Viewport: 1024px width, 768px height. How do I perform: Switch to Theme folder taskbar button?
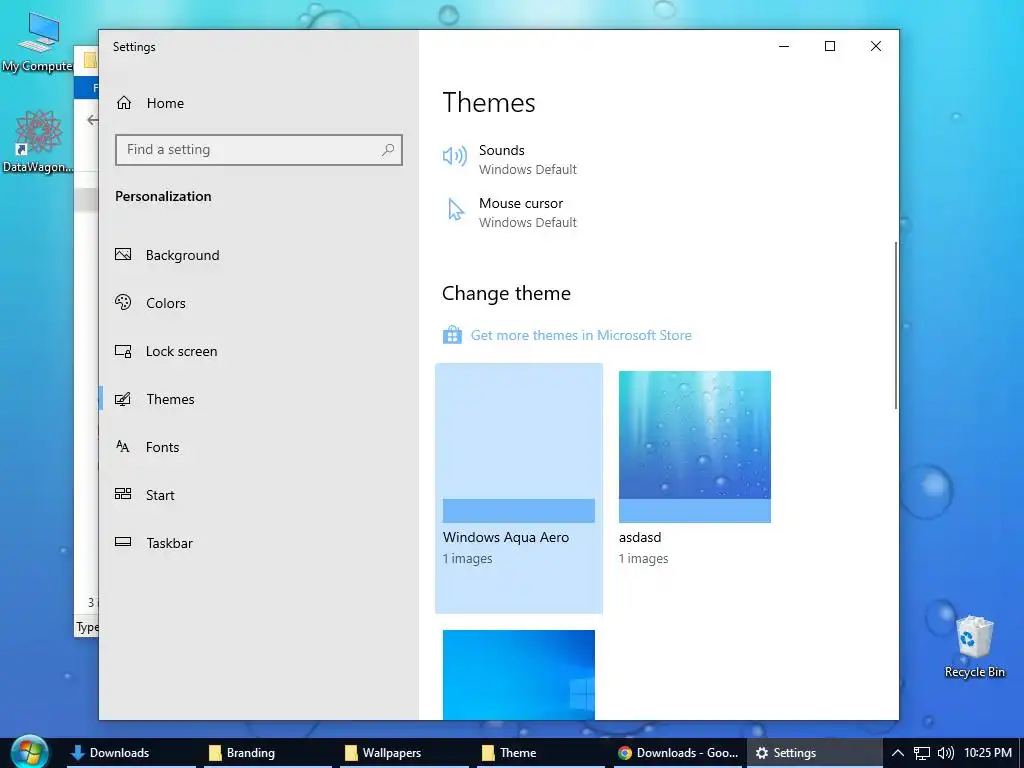(x=541, y=753)
